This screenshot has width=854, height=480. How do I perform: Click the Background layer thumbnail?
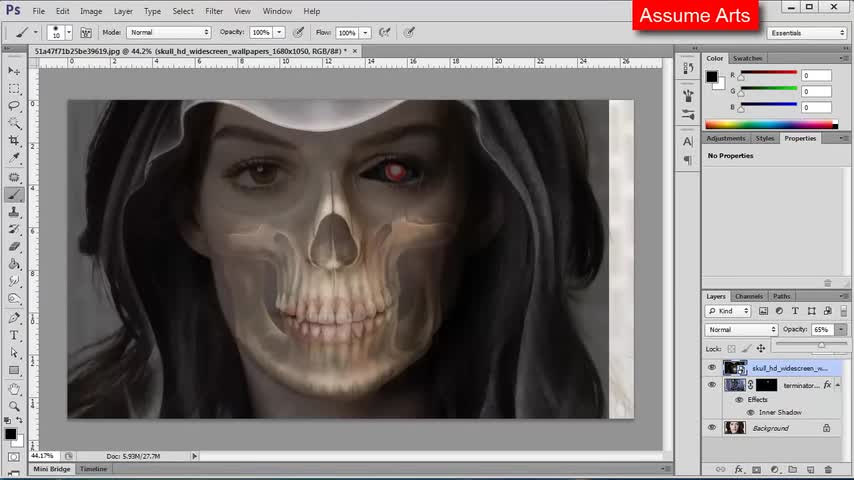(x=735, y=428)
